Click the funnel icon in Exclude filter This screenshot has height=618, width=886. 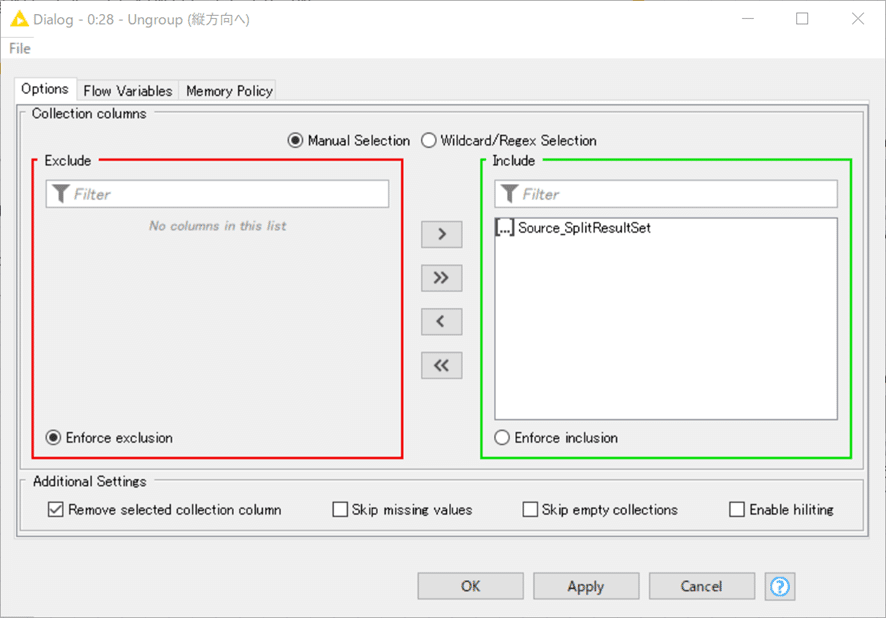coord(60,194)
